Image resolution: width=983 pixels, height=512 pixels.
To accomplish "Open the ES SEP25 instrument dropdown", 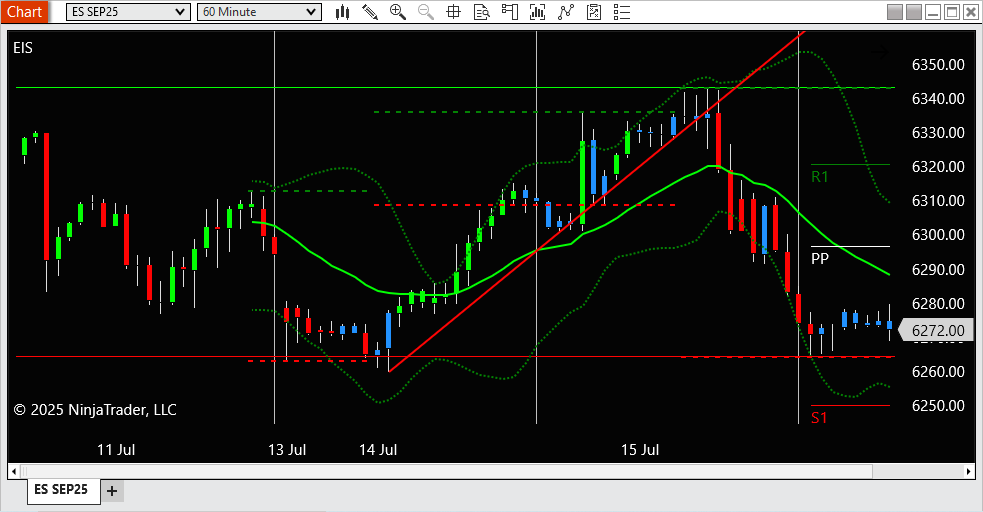I will [129, 12].
